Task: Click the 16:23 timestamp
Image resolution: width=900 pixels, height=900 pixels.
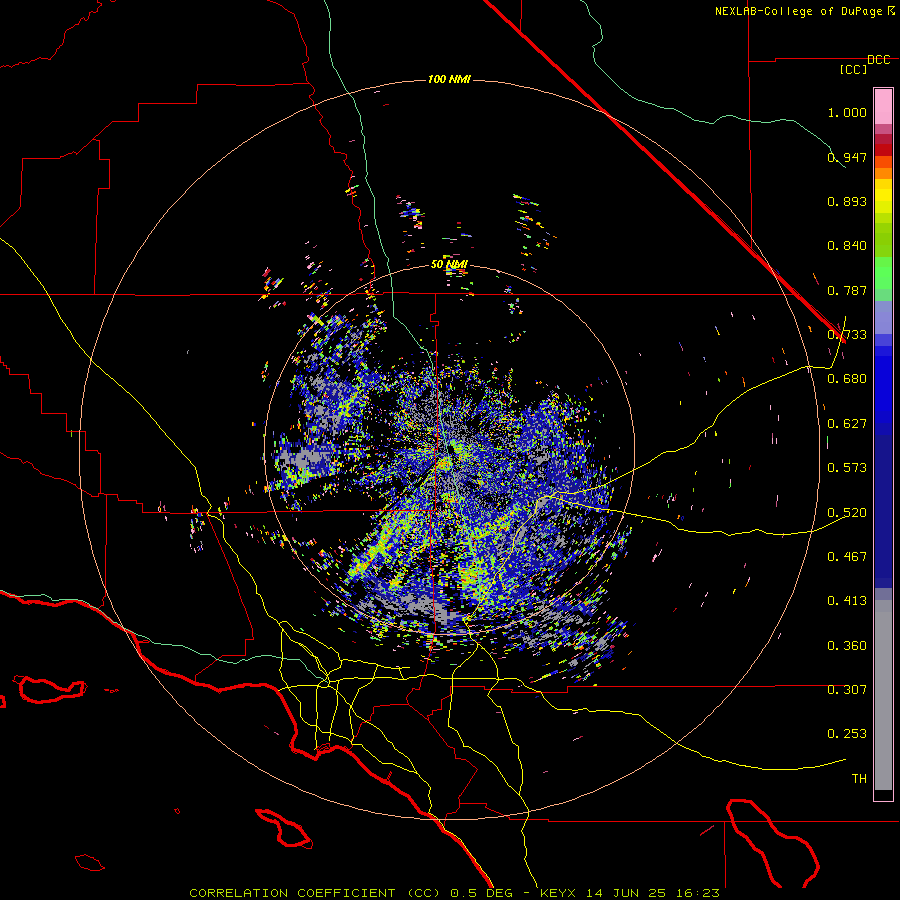Action: 697,893
